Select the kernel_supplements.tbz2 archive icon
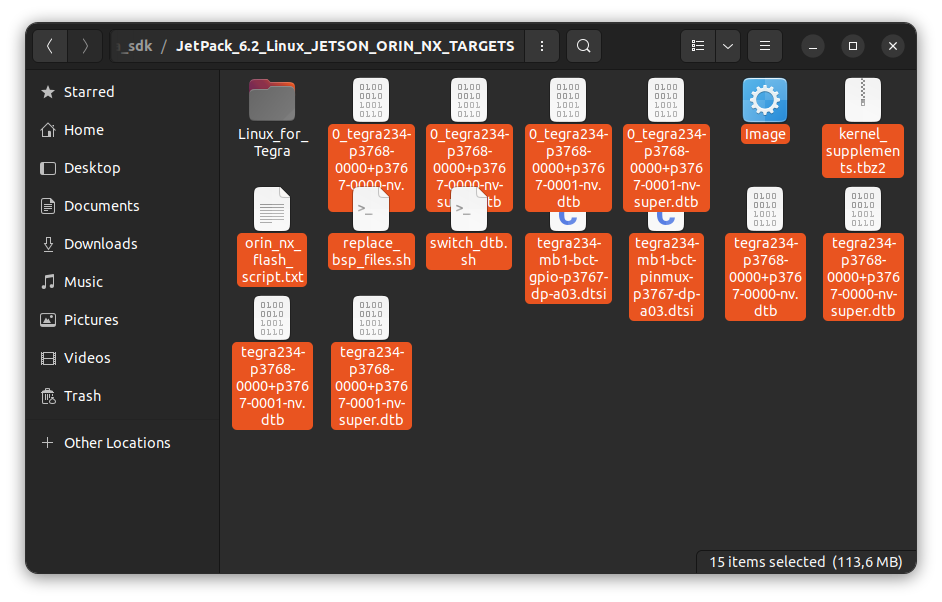942x602 pixels. (863, 100)
